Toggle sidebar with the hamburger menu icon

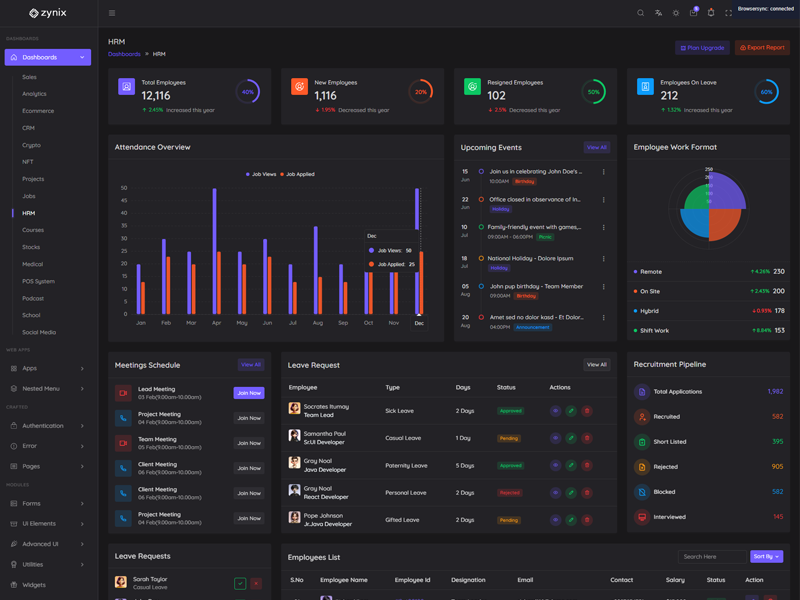point(112,13)
